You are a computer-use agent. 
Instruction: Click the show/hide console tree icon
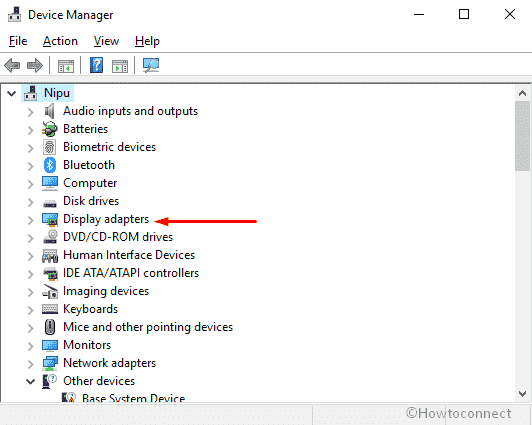click(x=66, y=66)
